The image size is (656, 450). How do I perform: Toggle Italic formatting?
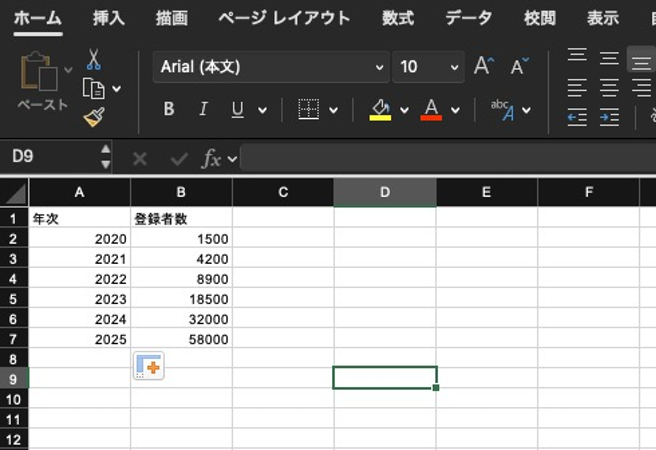click(203, 109)
